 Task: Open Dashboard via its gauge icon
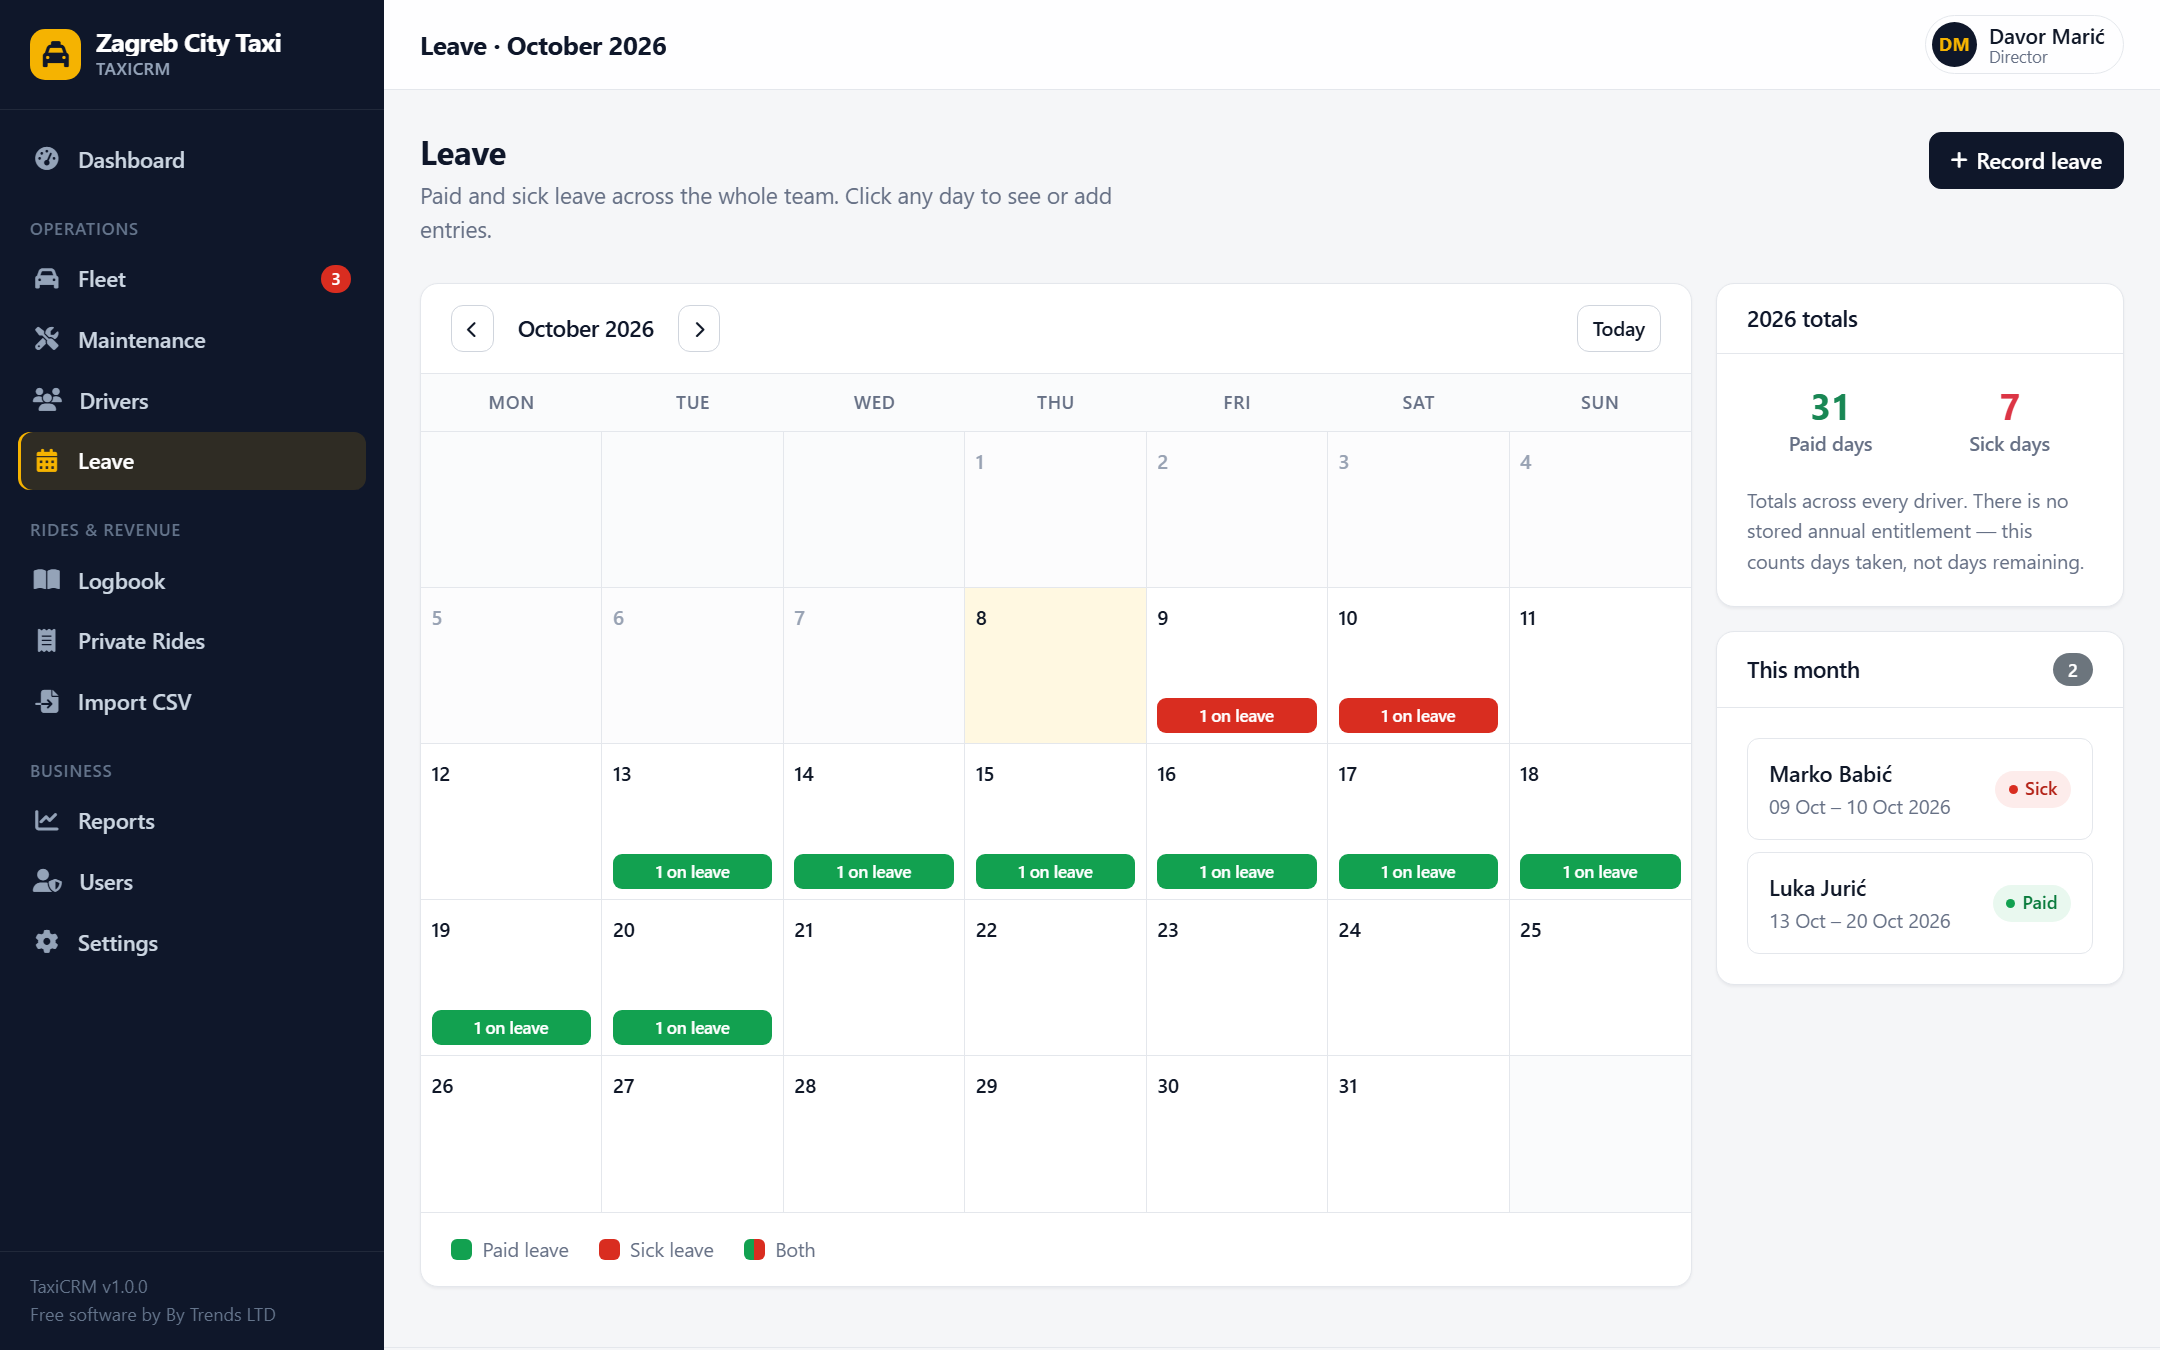click(47, 159)
